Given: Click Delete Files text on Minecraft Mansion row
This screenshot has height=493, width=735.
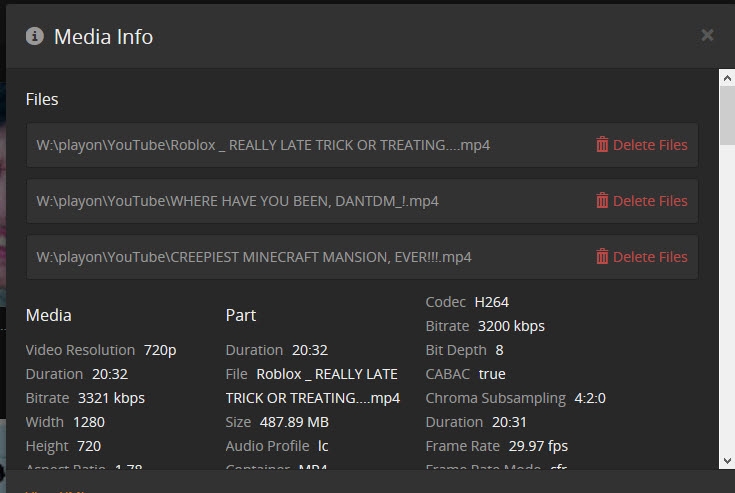Looking at the screenshot, I should coord(650,257).
